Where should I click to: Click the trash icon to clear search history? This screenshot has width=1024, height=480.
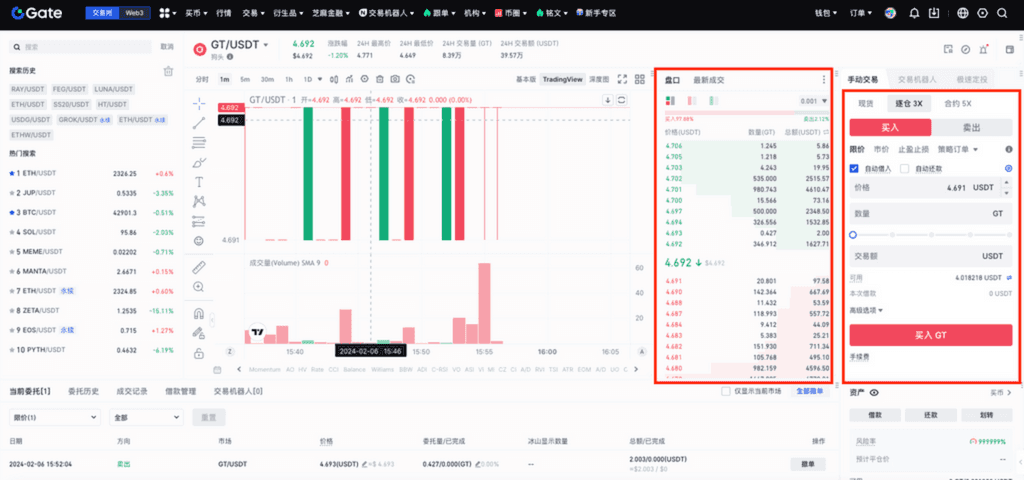(168, 71)
